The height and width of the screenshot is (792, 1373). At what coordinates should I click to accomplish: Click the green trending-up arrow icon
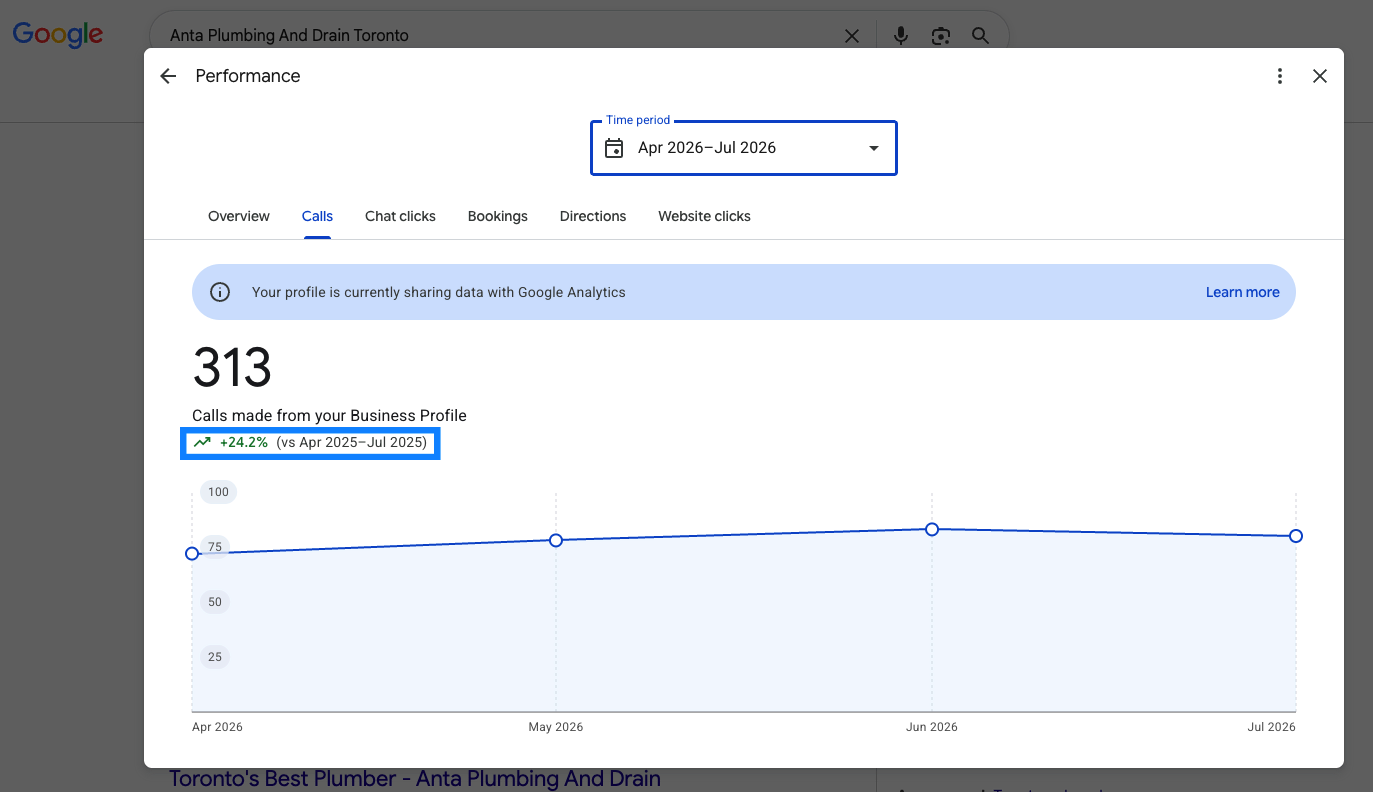point(202,442)
